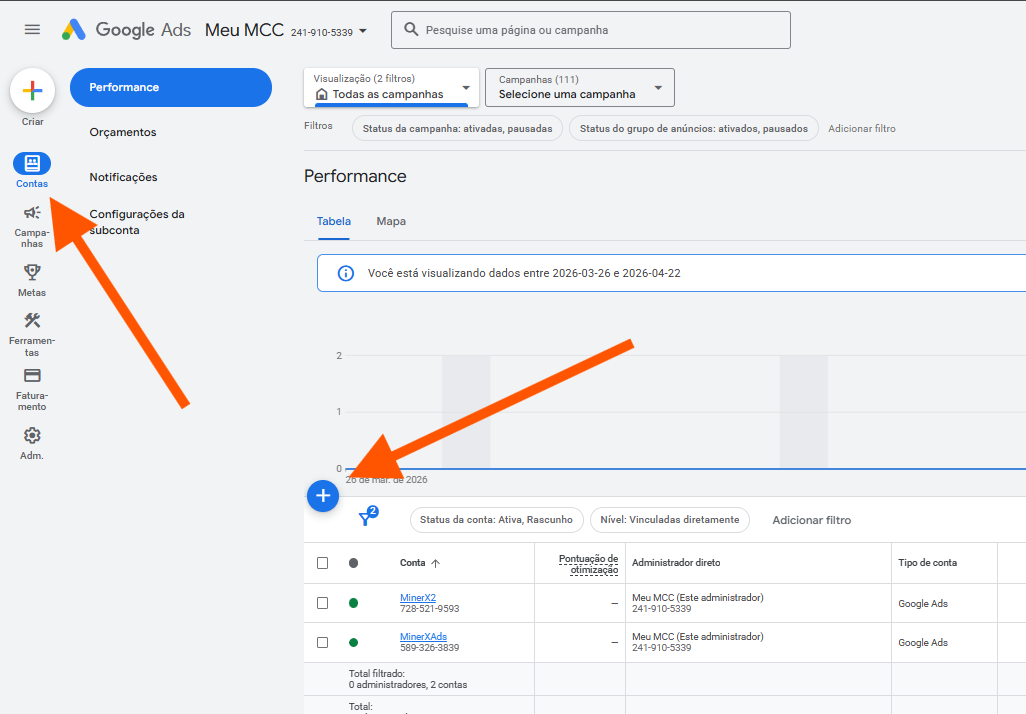Click Adicionar filtro beside campaign filters
The image size is (1026, 714).
coord(862,129)
